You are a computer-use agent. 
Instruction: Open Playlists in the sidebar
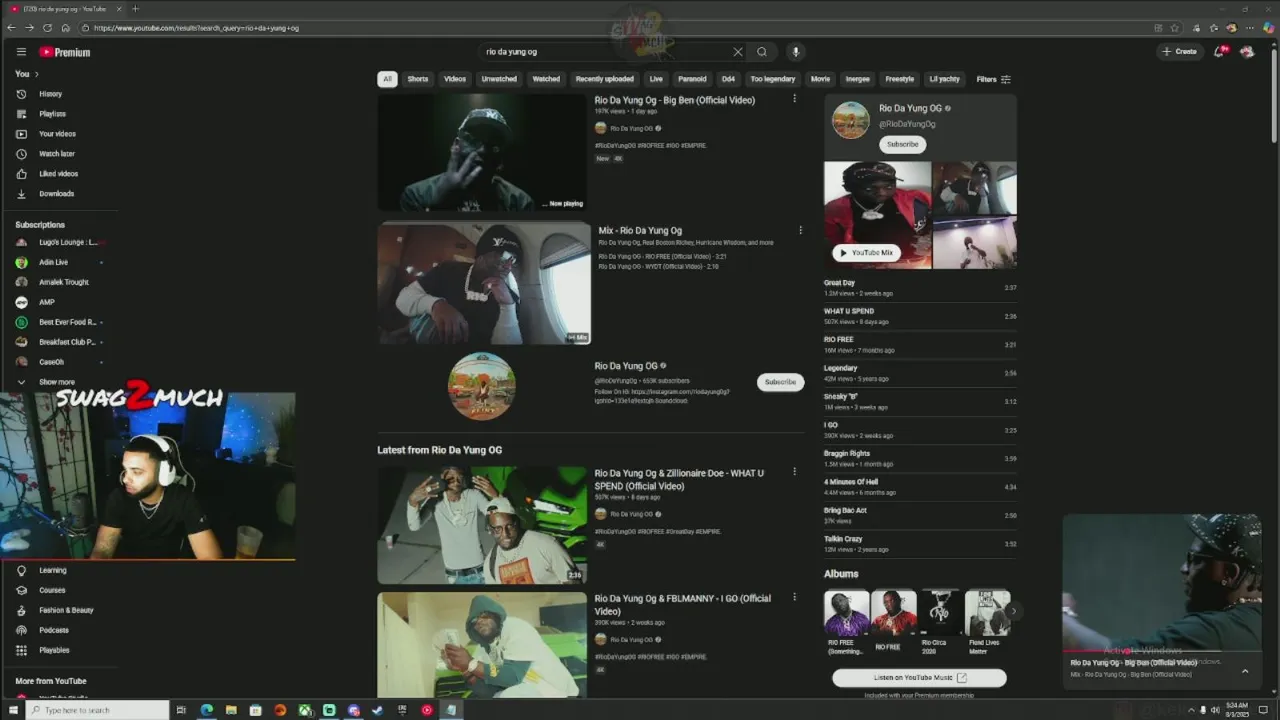[52, 114]
